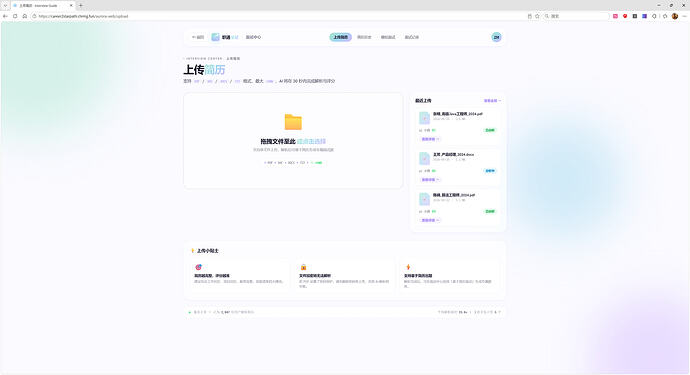The image size is (690, 375).
Task: Select the active 上传 tab in header
Action: tap(341, 37)
